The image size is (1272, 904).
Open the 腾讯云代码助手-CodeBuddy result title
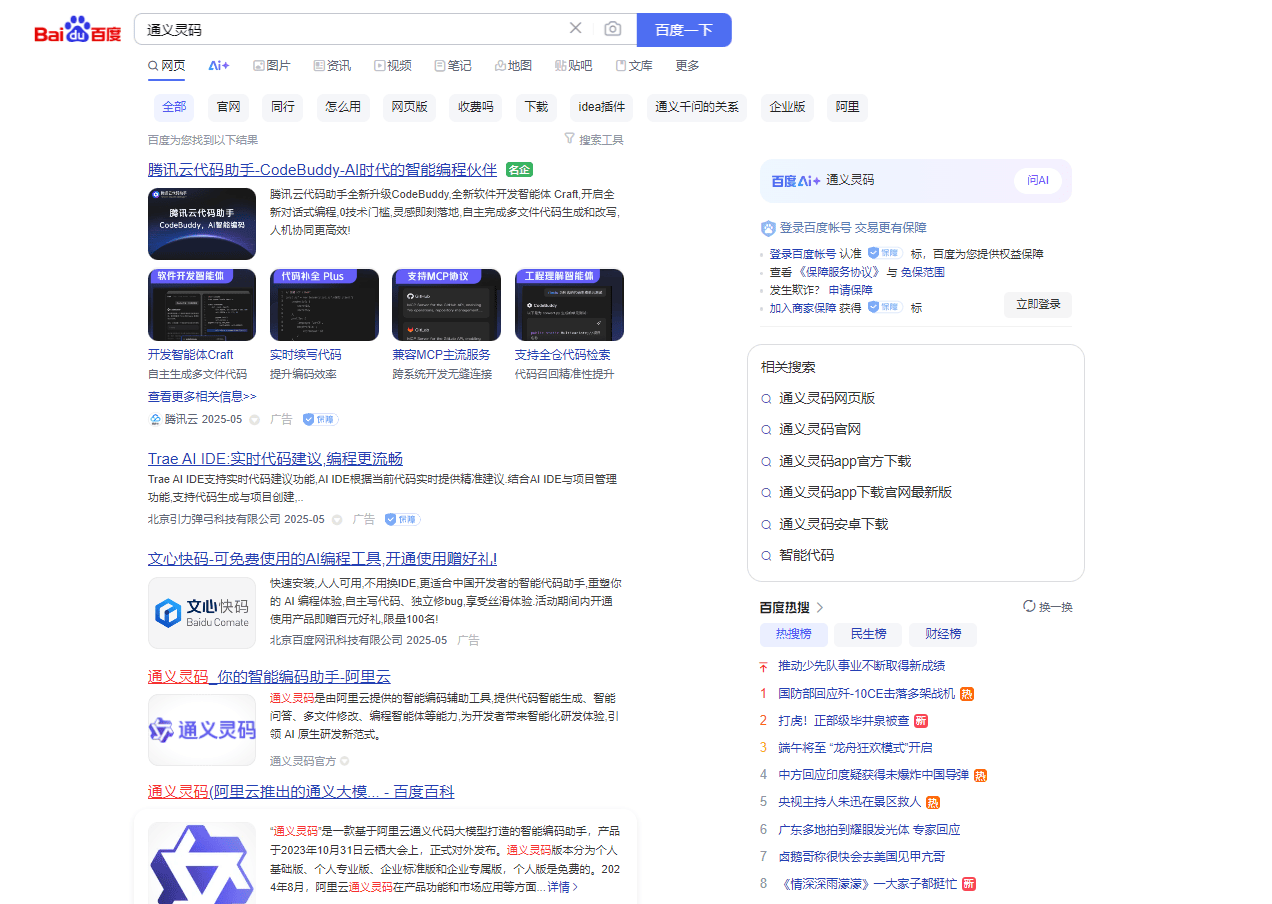[x=322, y=170]
